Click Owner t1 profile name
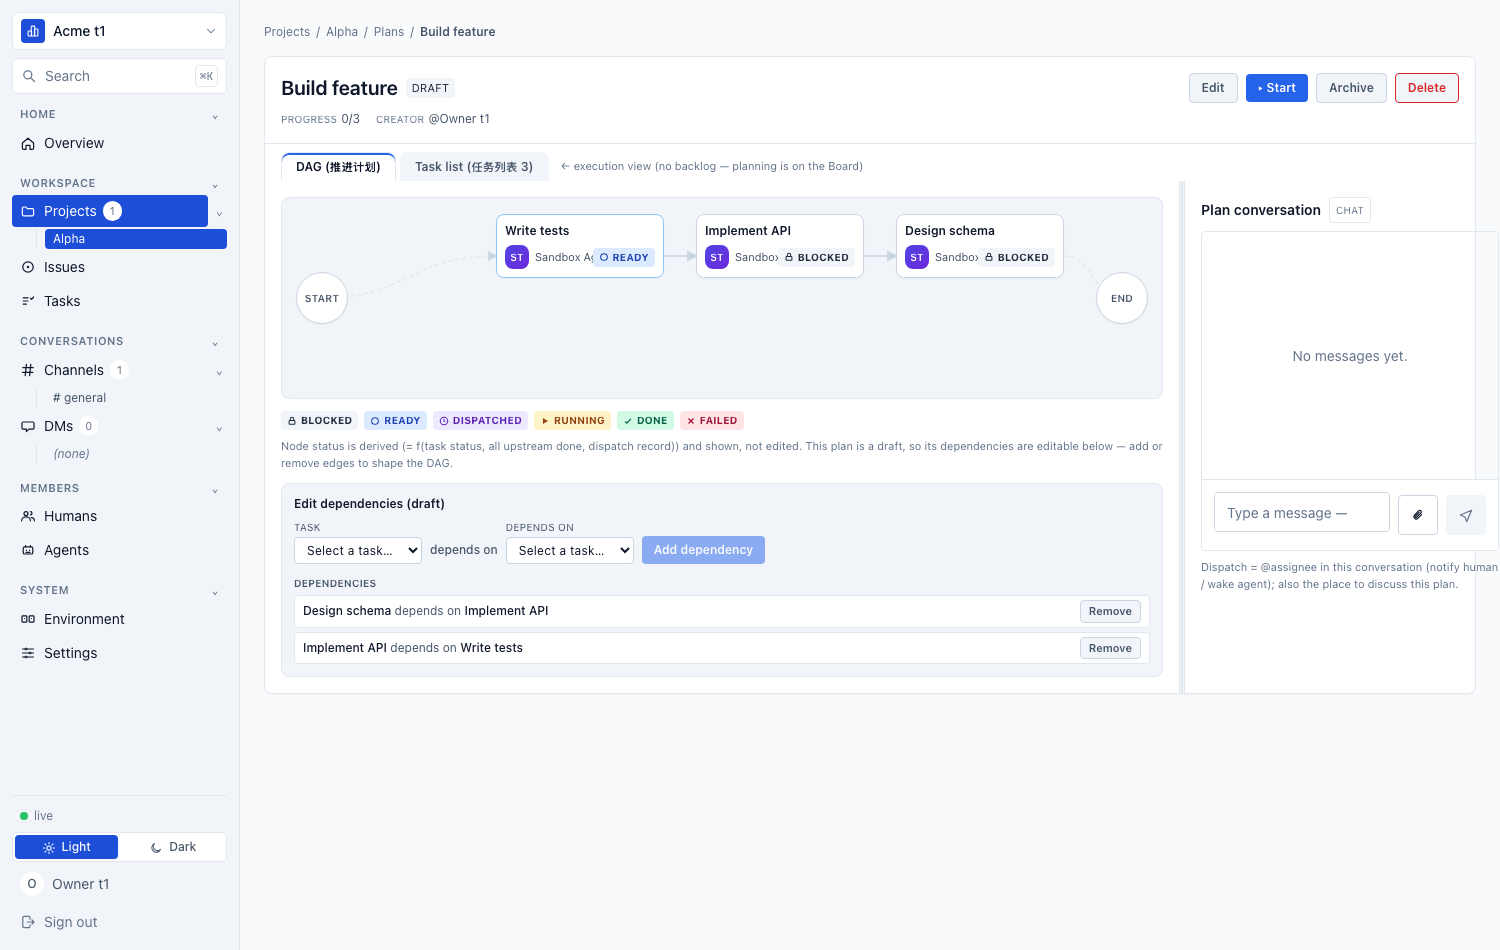This screenshot has height=950, width=1500. click(x=81, y=884)
